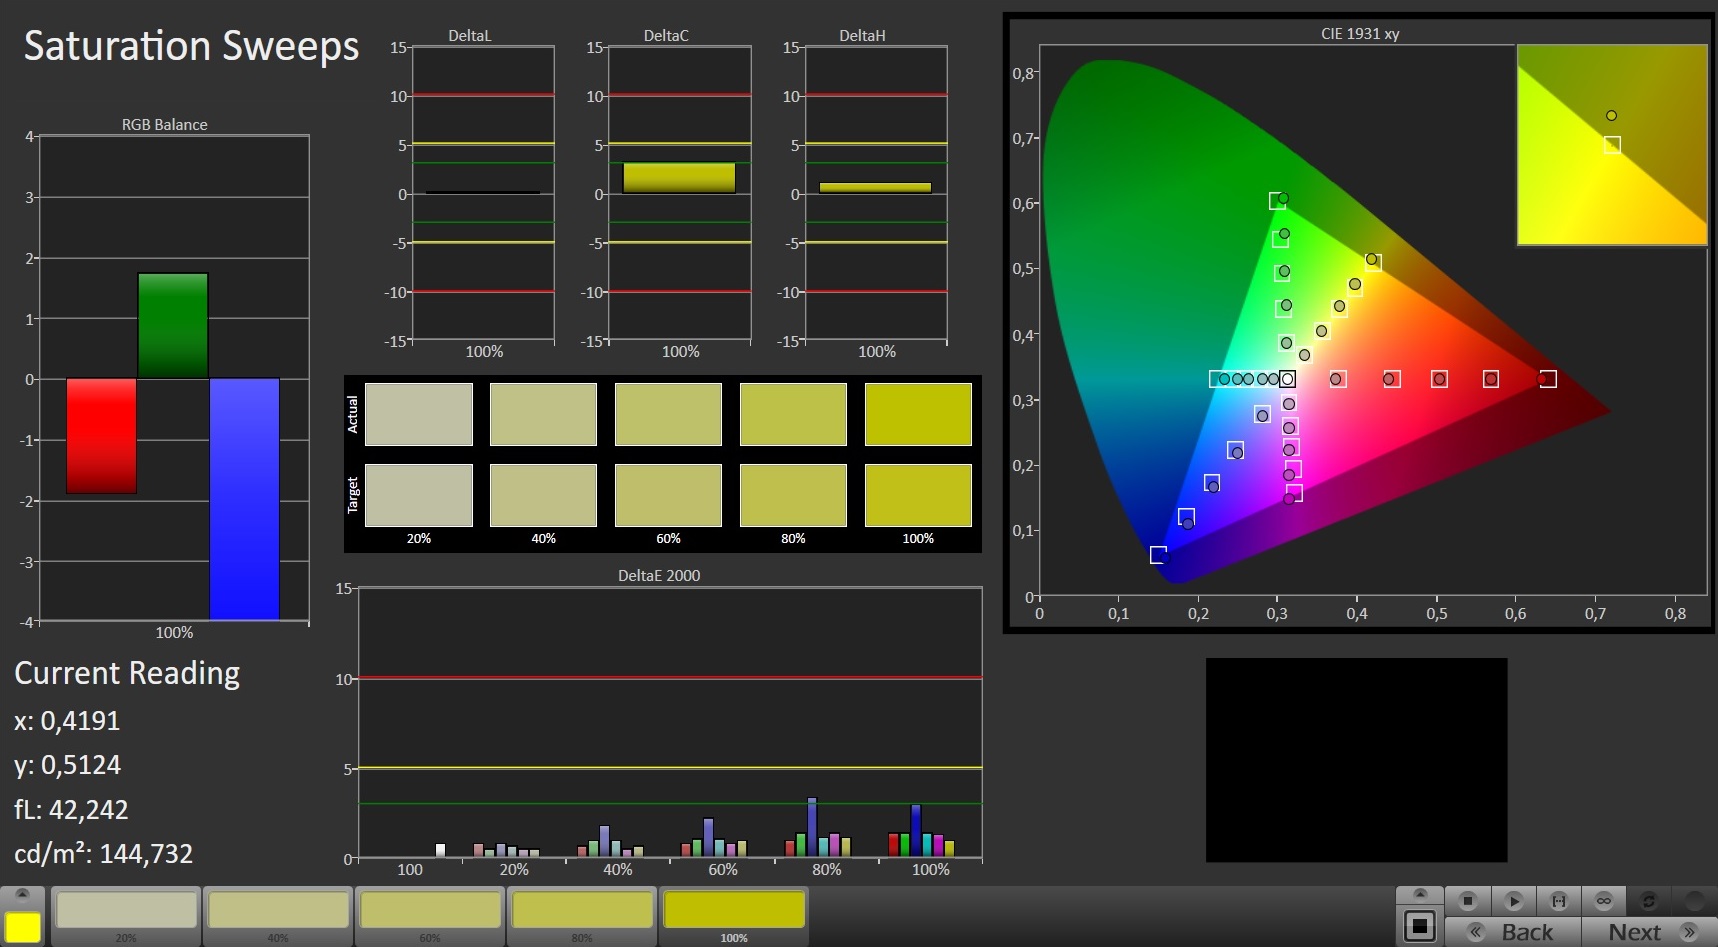The height and width of the screenshot is (947, 1718).
Task: Click the Stop measurement icon
Action: click(x=1467, y=901)
